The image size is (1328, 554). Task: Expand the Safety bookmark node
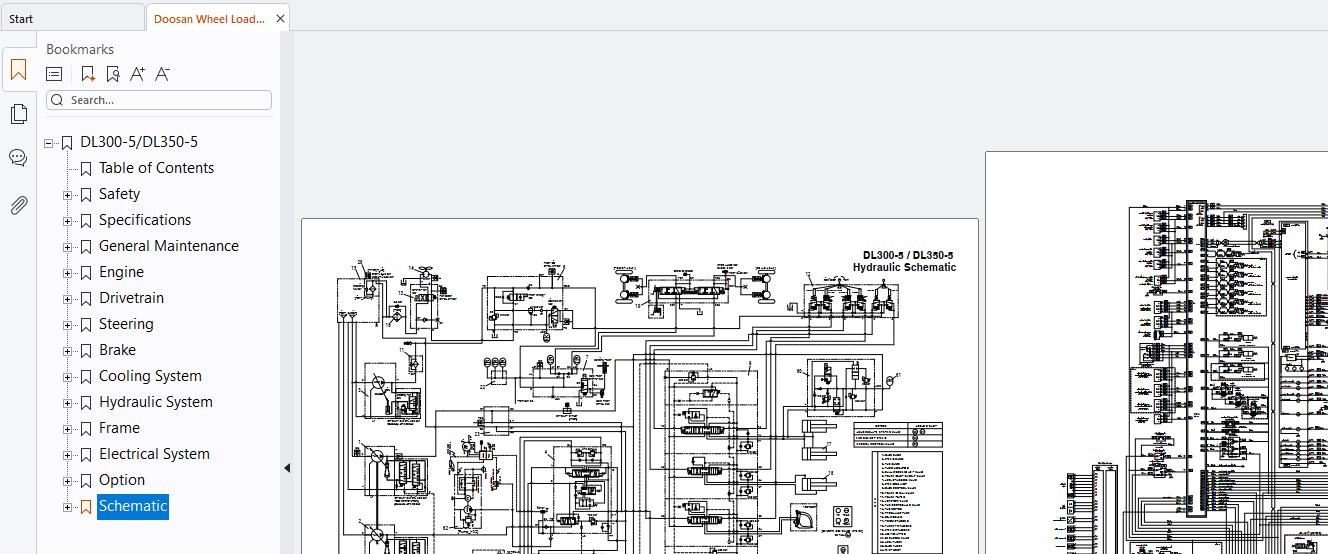point(67,195)
